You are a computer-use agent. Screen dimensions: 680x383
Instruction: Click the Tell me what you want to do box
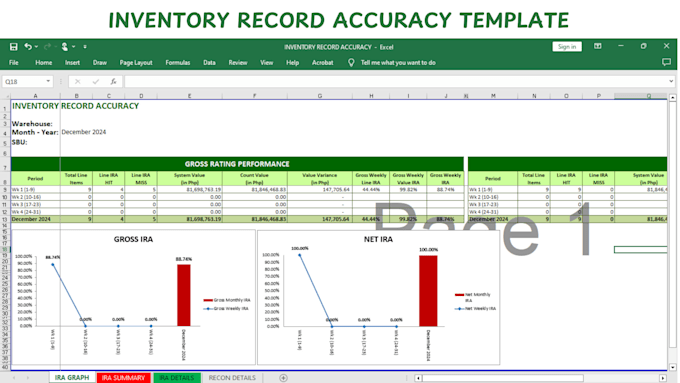398,62
